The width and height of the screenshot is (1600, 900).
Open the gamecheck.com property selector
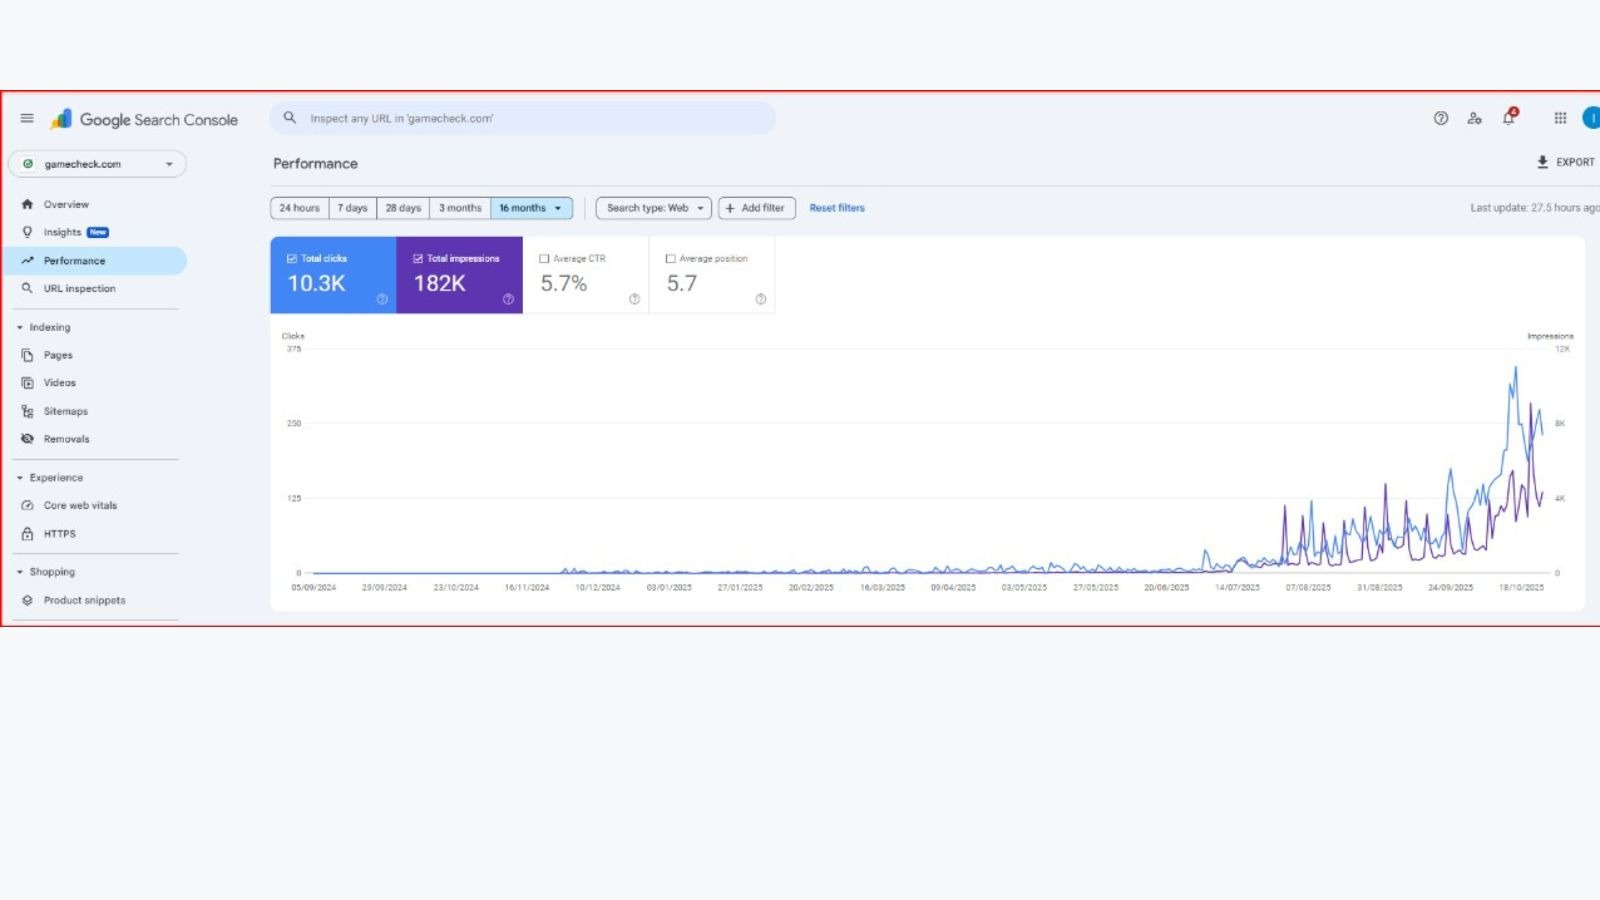tap(98, 164)
